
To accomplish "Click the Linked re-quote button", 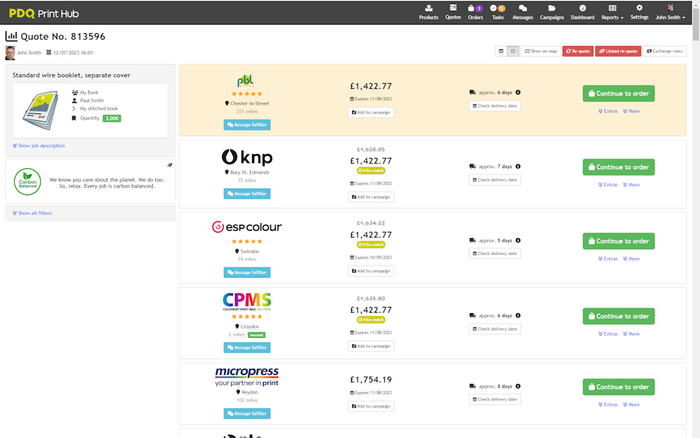I will tap(618, 51).
